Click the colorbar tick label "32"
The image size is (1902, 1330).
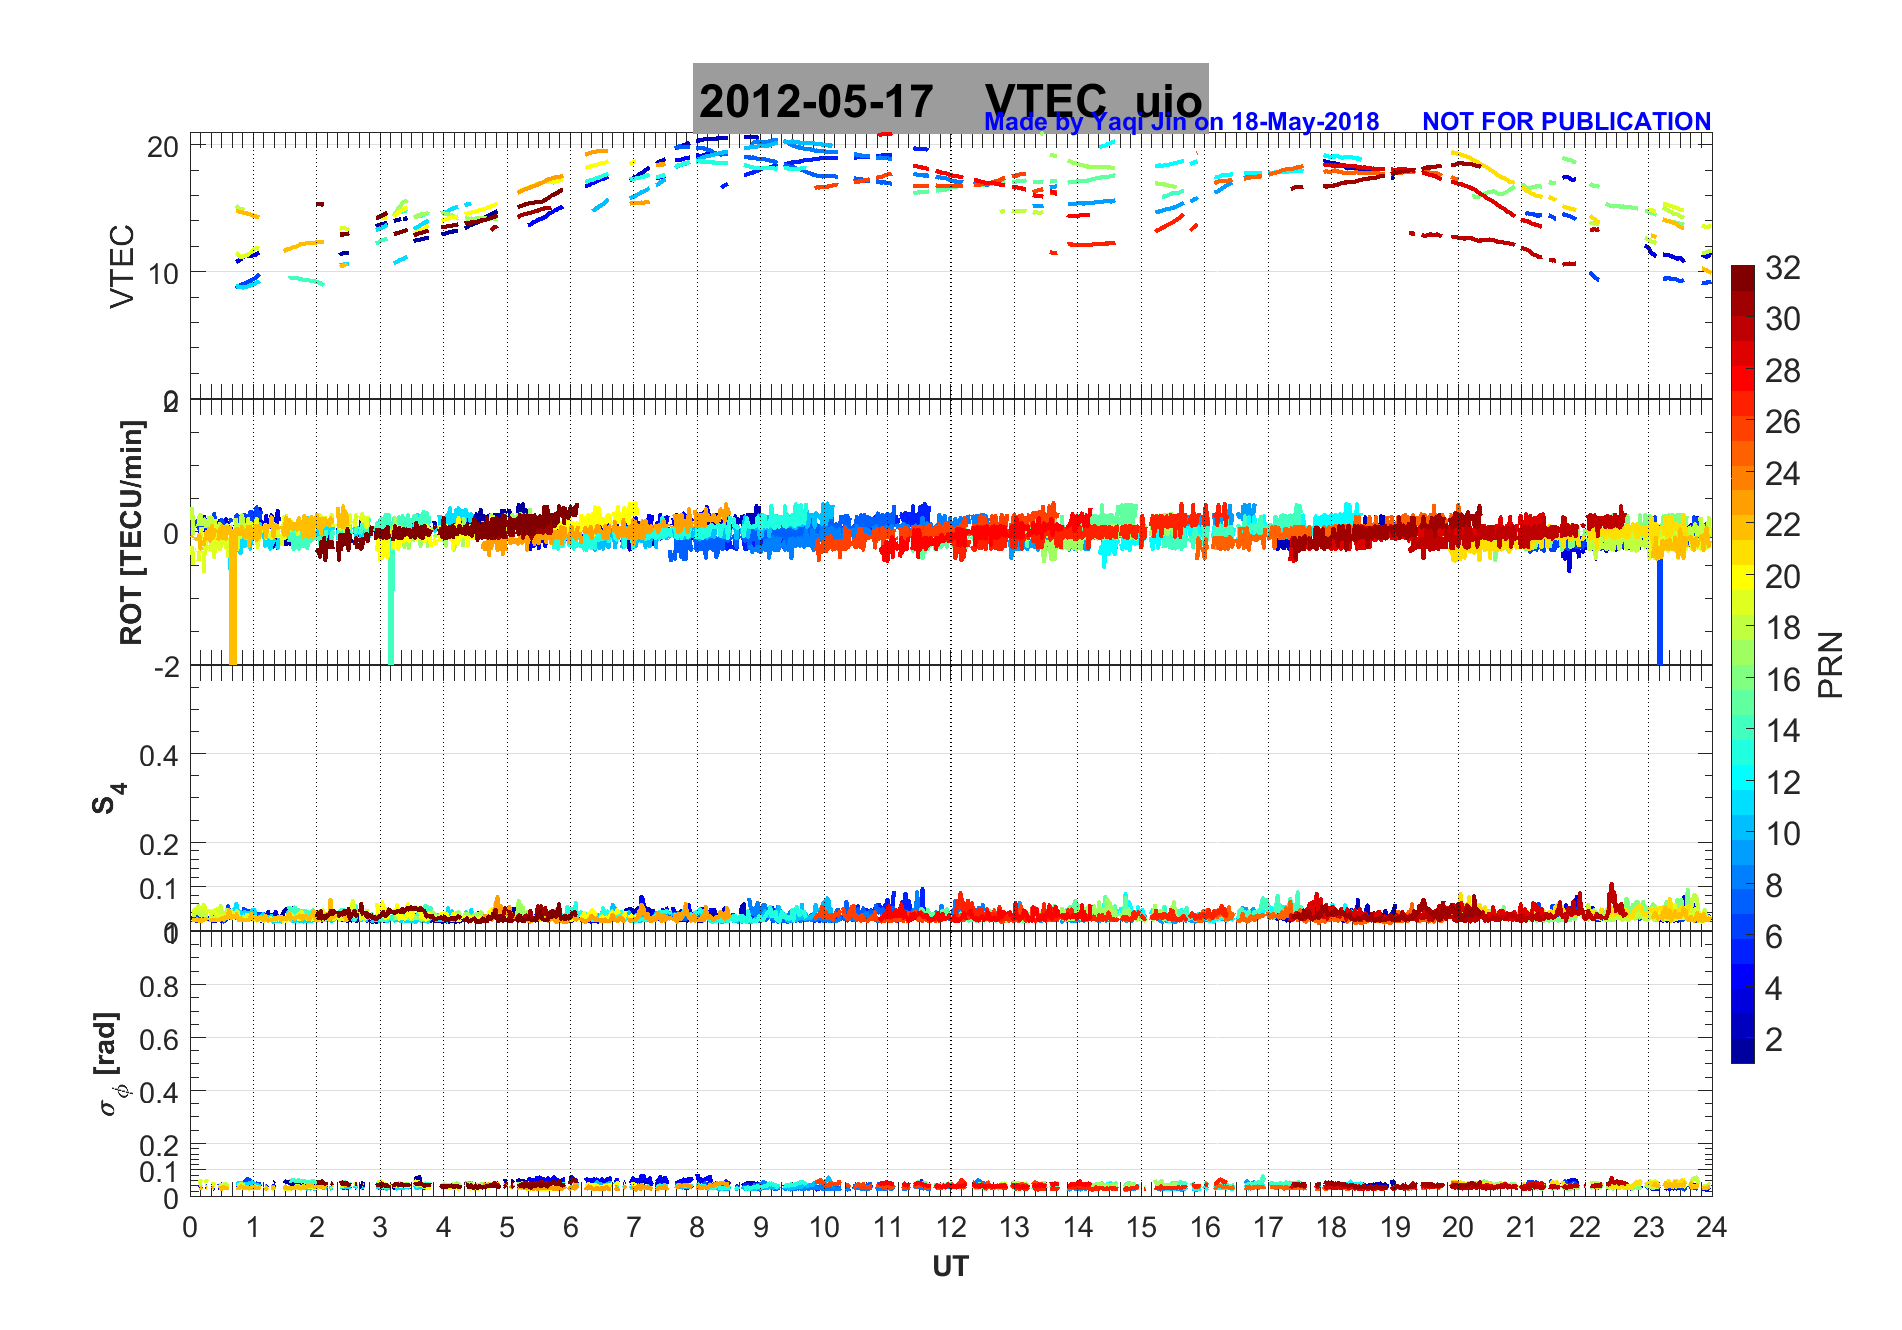coord(1783,268)
